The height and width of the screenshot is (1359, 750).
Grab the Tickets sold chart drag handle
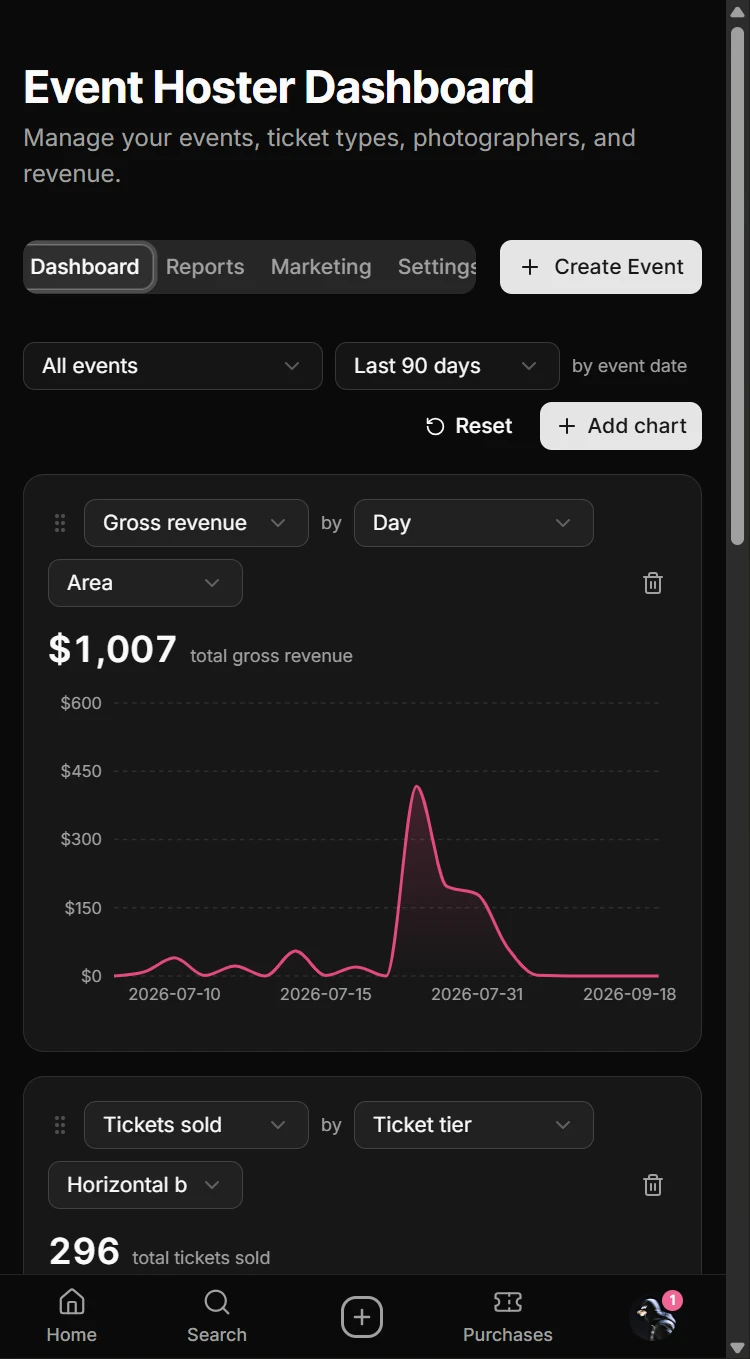60,1125
